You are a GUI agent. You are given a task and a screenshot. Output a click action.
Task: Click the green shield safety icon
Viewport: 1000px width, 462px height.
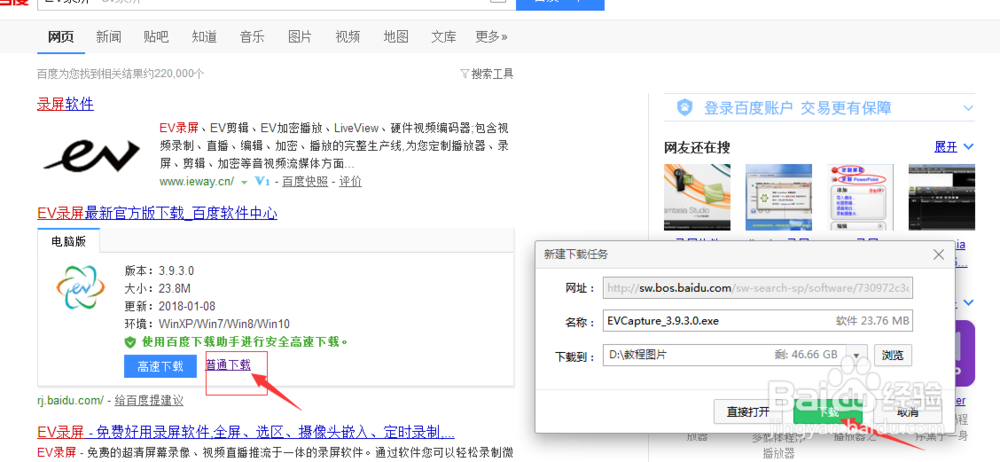tap(130, 342)
